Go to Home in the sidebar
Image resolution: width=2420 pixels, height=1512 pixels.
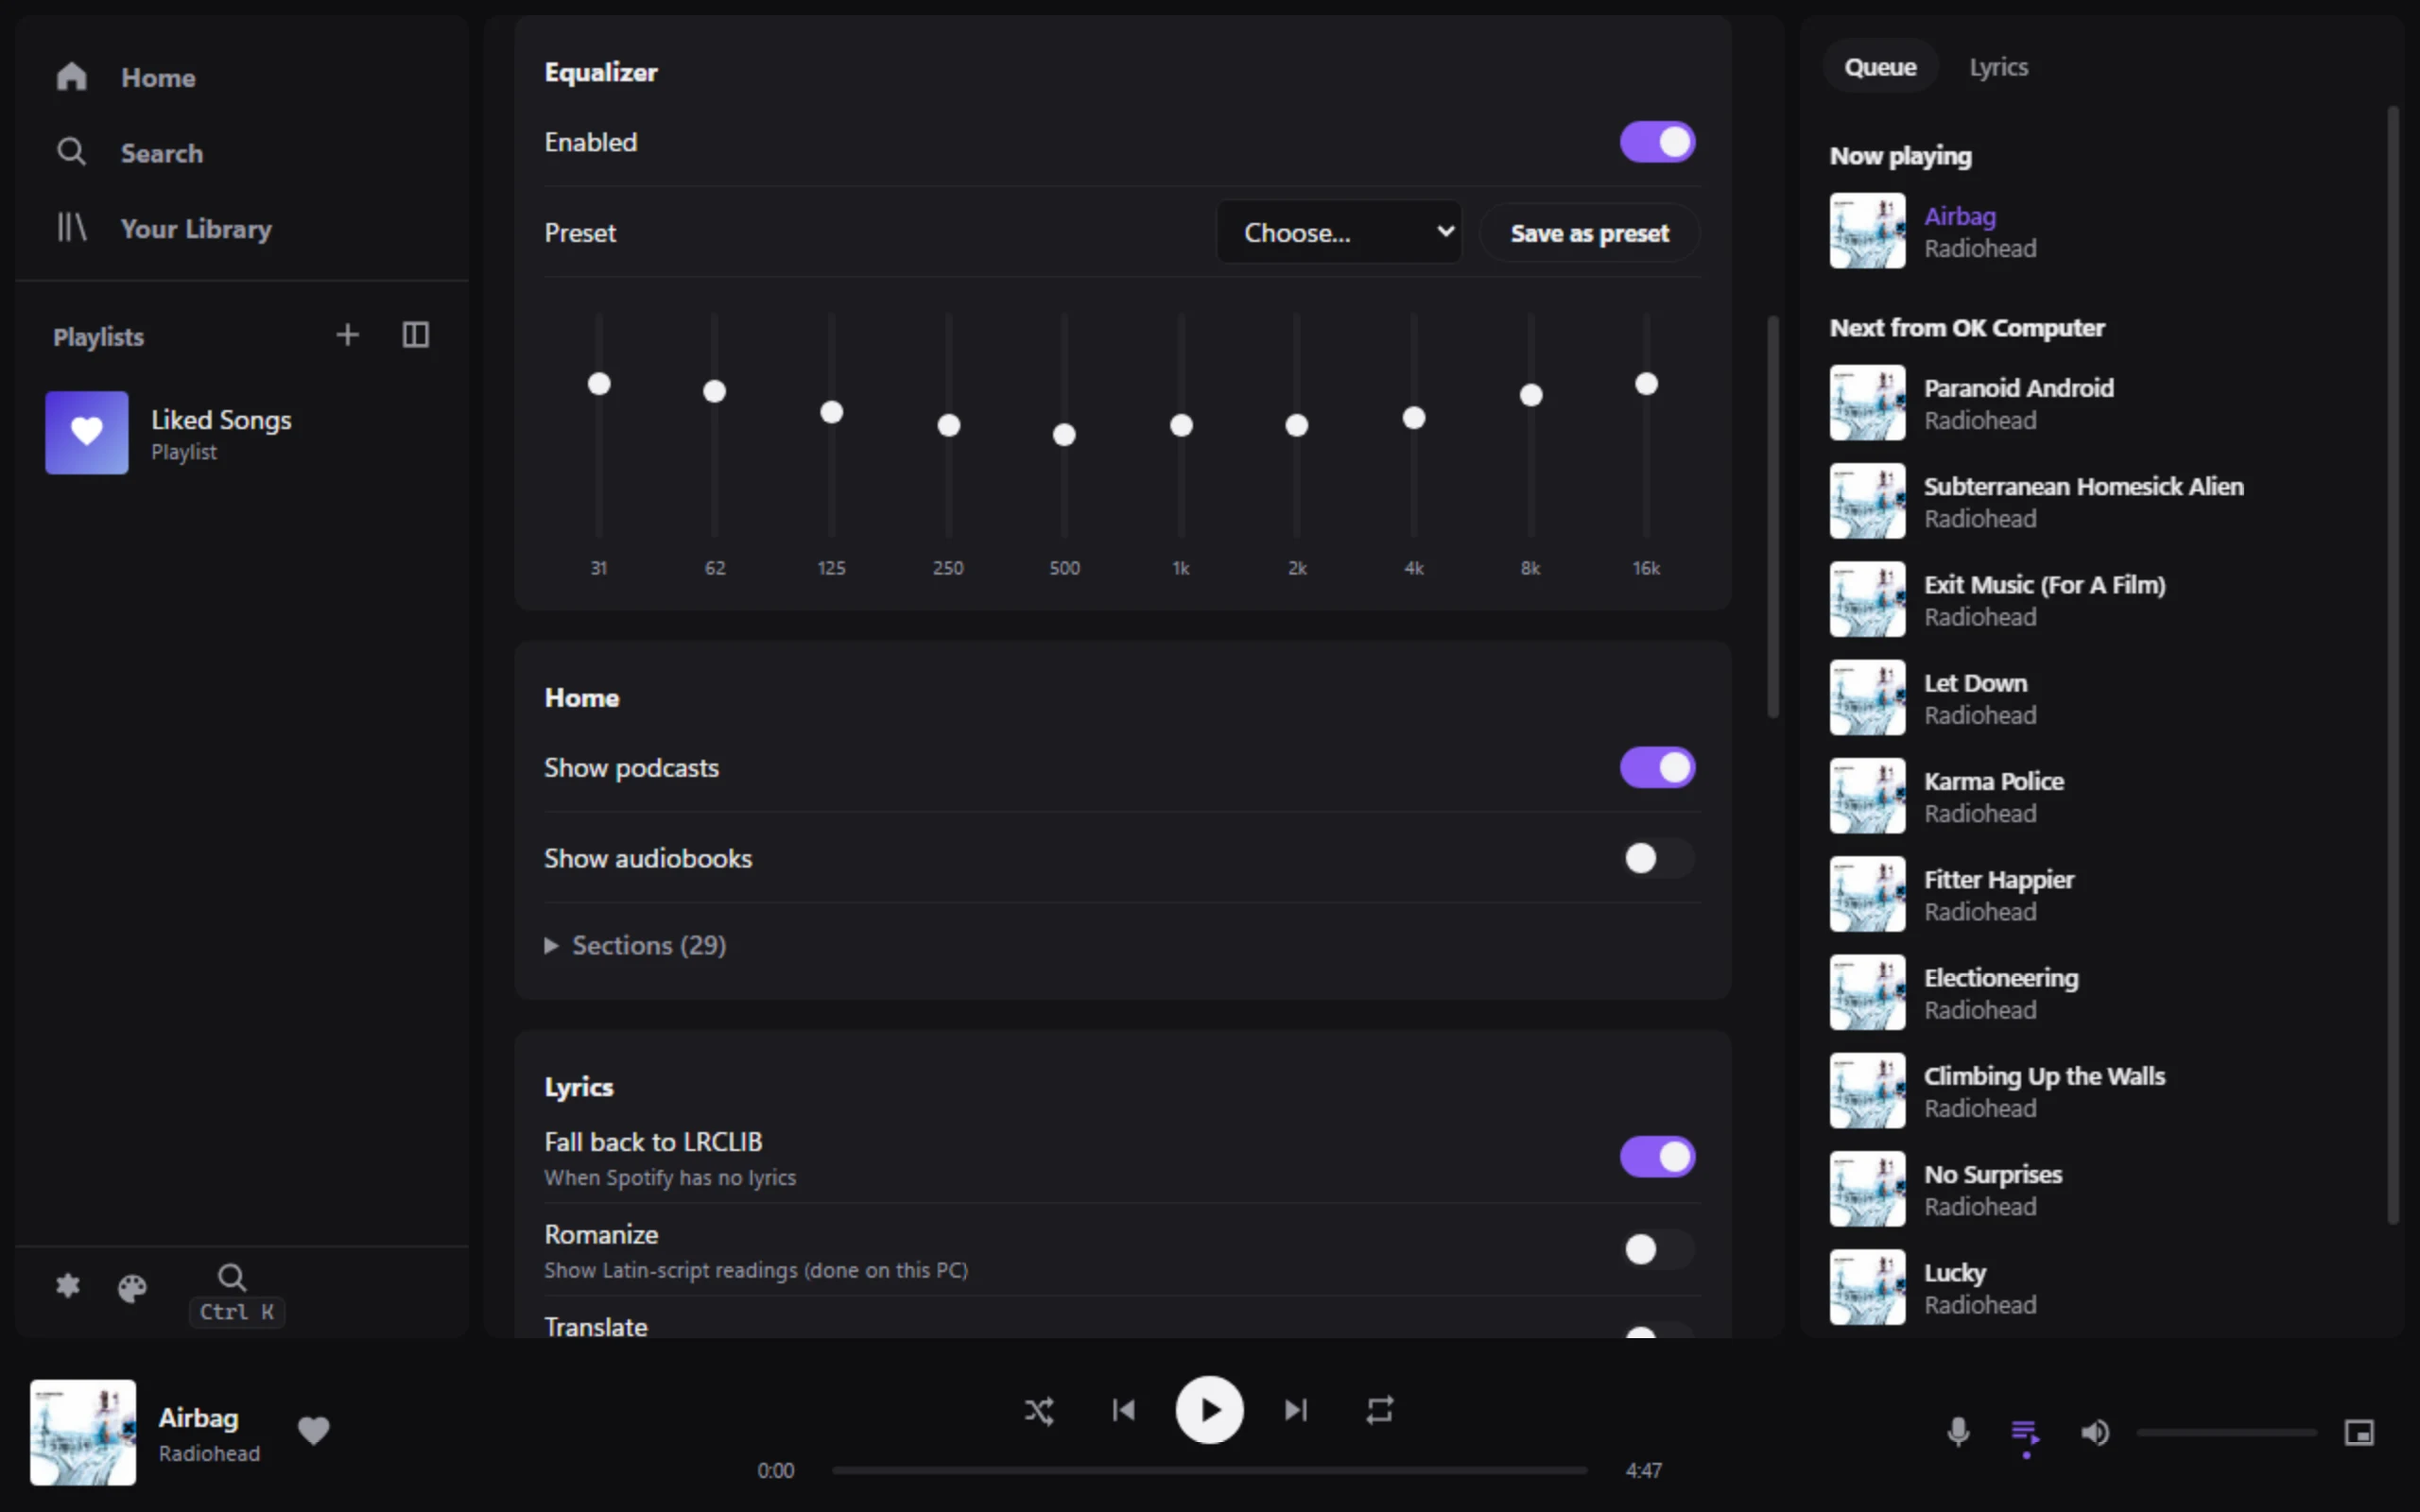[125, 77]
